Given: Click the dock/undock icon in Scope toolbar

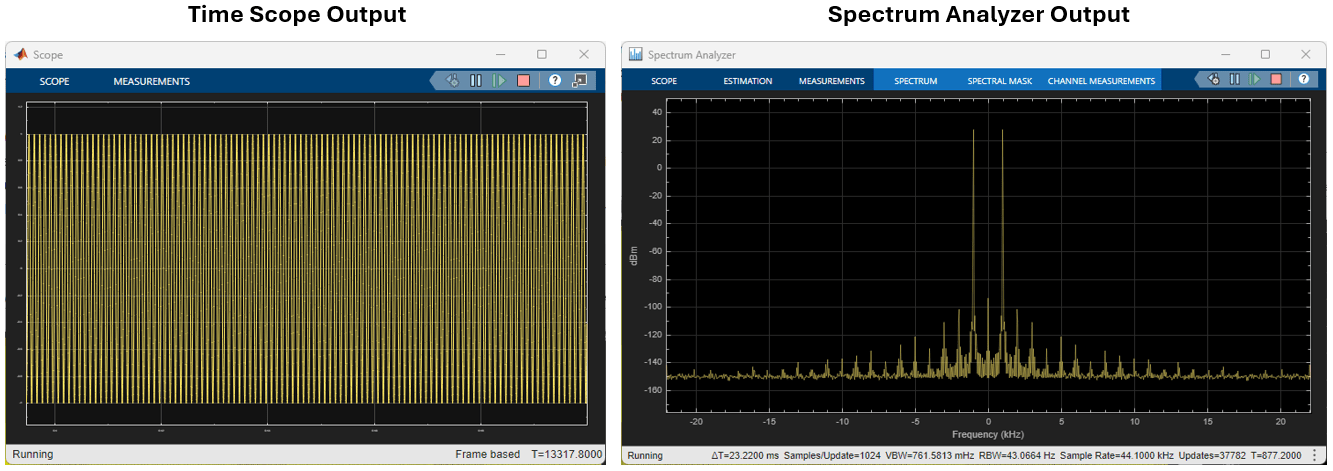Looking at the screenshot, I should click(580, 80).
